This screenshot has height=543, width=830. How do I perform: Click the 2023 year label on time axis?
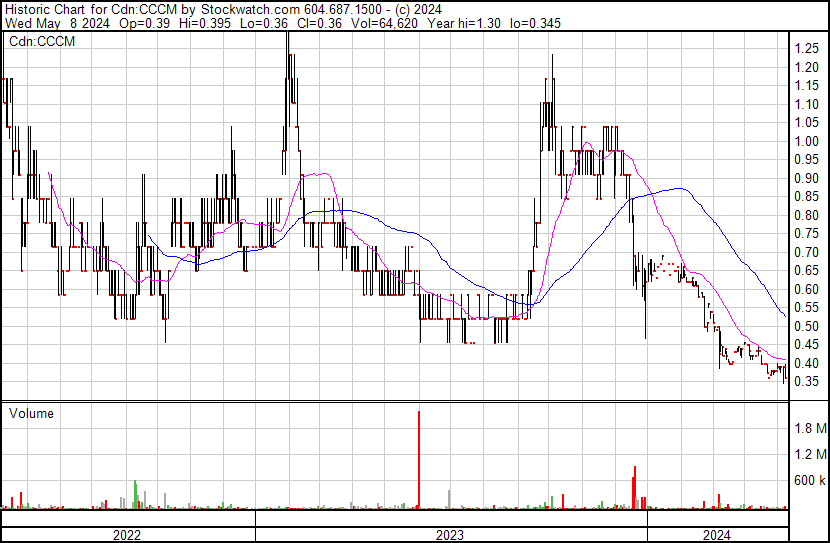[x=450, y=535]
